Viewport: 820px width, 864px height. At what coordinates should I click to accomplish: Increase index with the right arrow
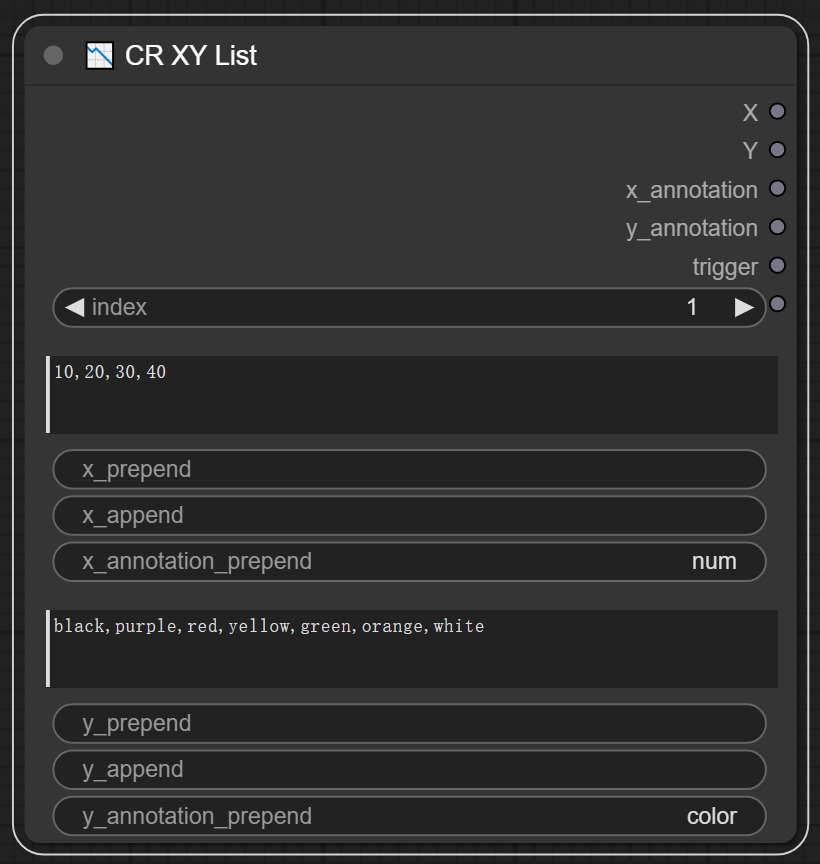[x=743, y=307]
